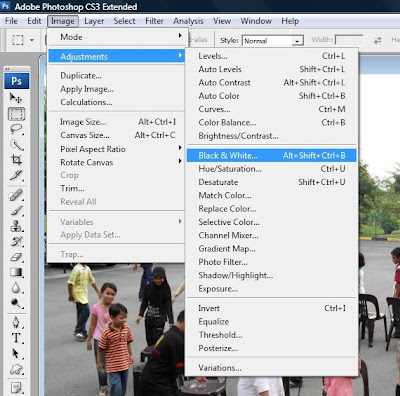Choose Auto Contrast
This screenshot has width=400, height=396.
[272, 83]
